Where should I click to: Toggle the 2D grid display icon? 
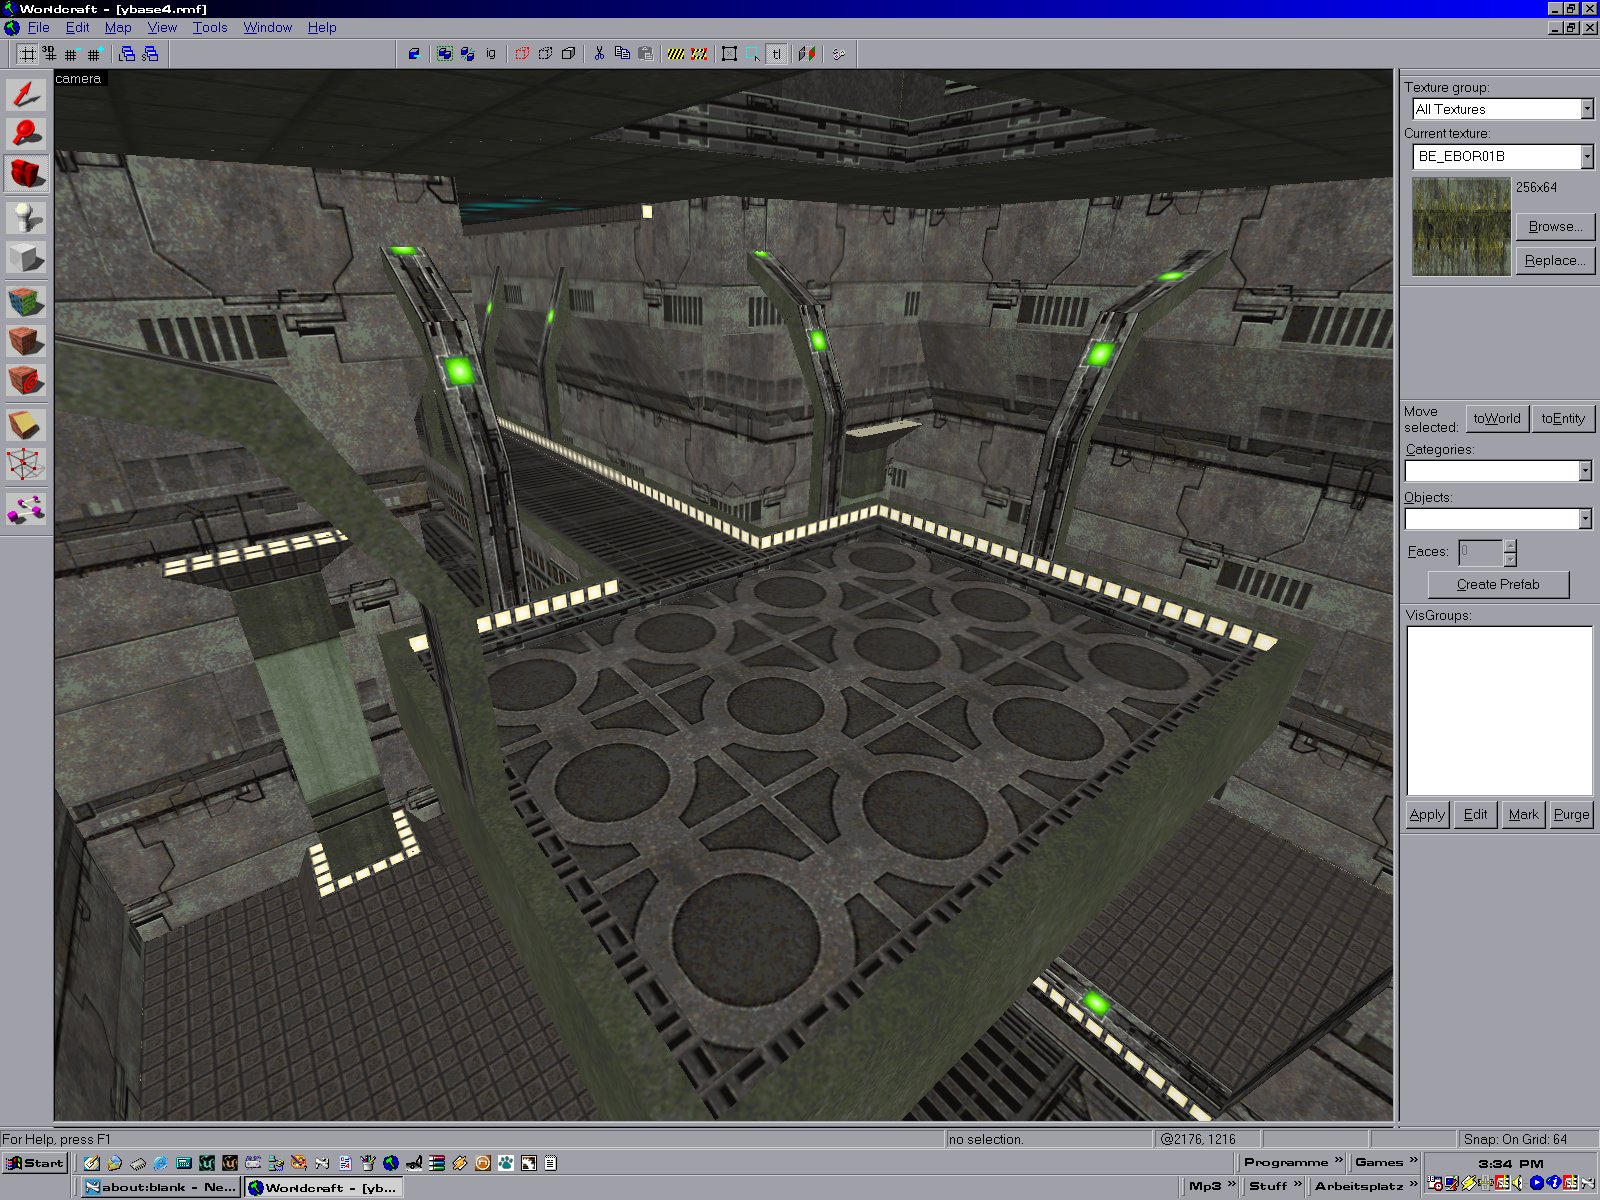pos(27,54)
